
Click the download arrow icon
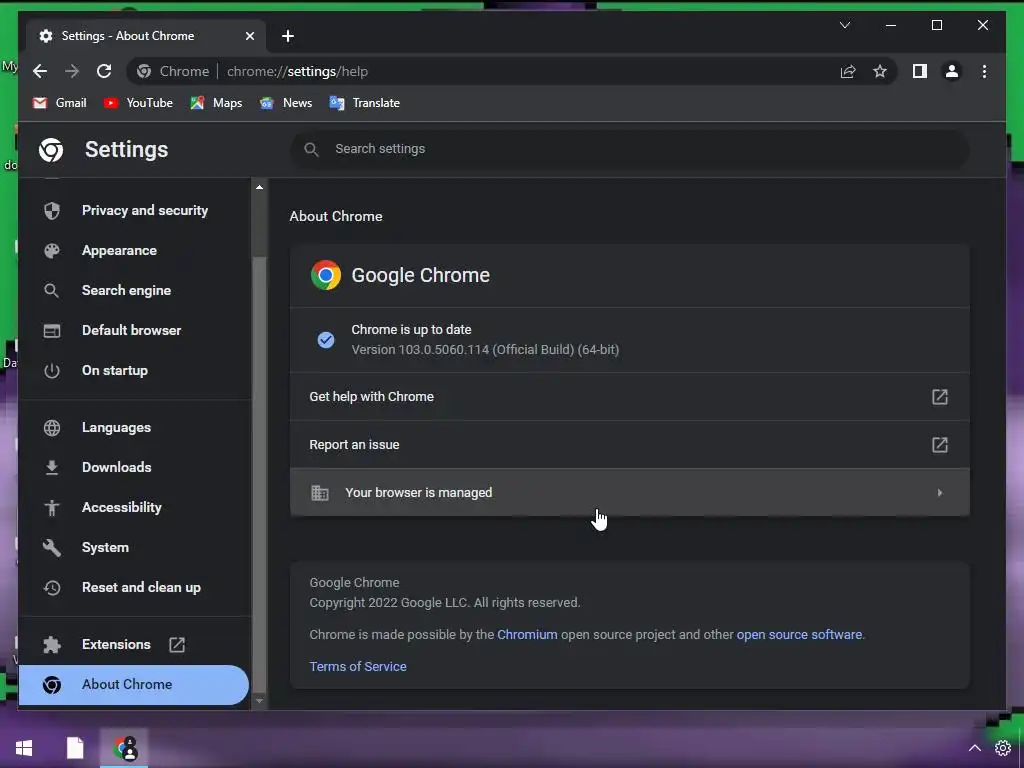[x=52, y=468]
